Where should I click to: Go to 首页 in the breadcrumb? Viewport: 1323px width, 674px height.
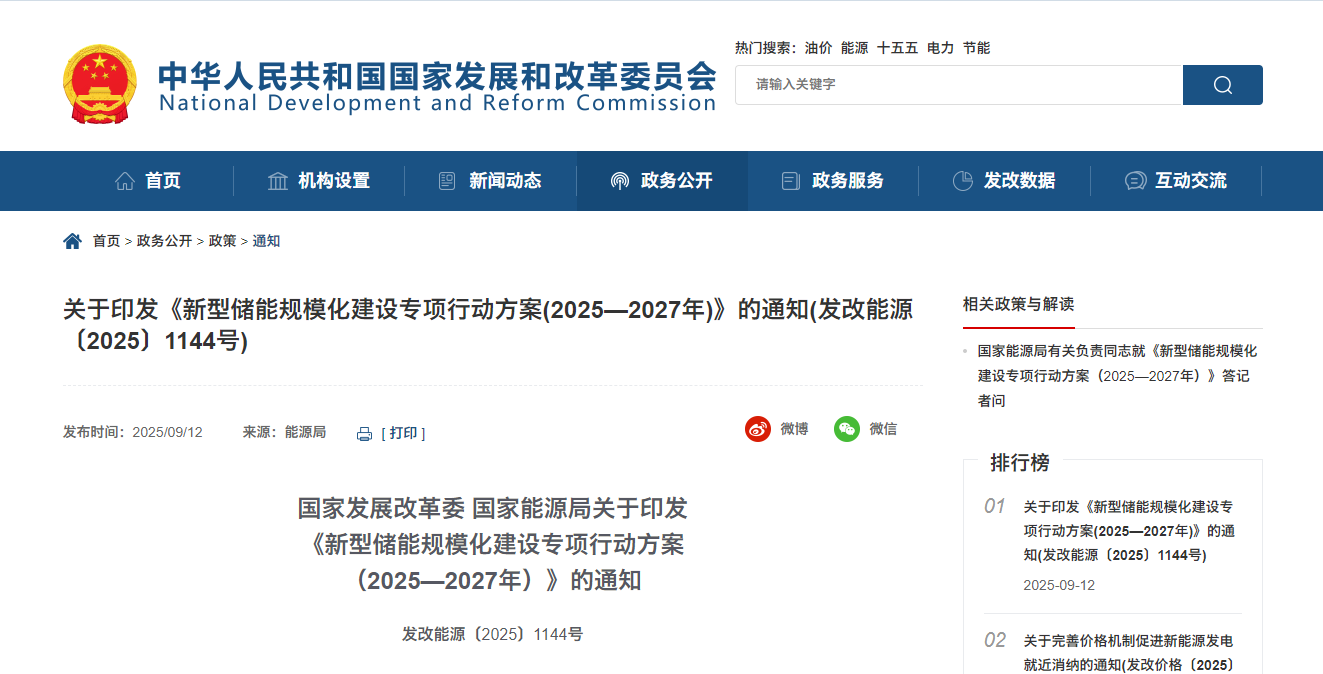point(106,241)
